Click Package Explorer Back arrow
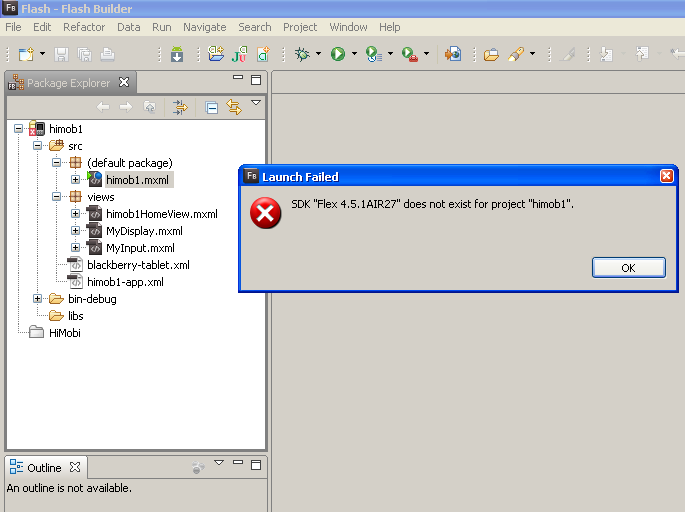The height and width of the screenshot is (523, 685). [103, 107]
